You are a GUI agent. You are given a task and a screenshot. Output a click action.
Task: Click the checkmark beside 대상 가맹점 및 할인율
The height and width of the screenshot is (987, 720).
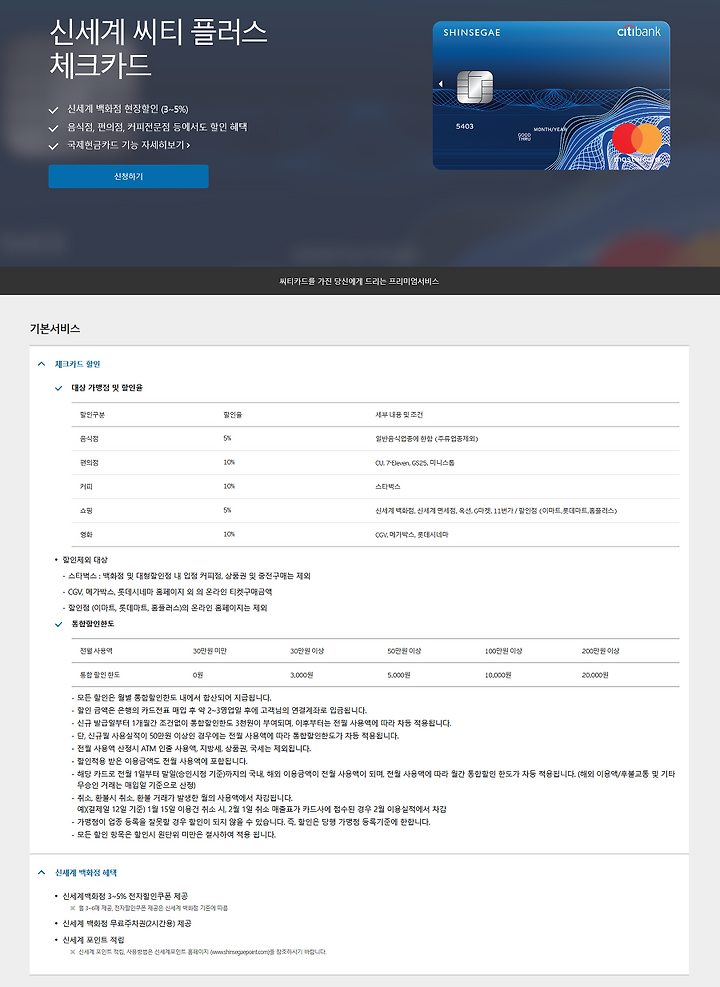pyautogui.click(x=59, y=388)
